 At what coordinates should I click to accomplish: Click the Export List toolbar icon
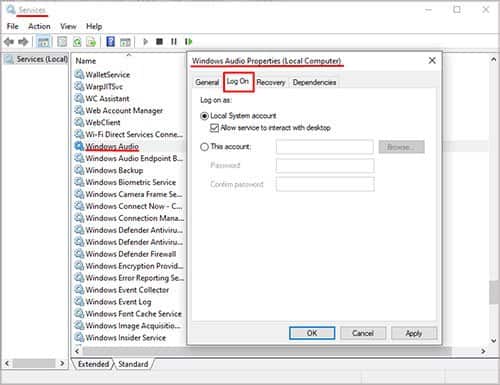91,42
